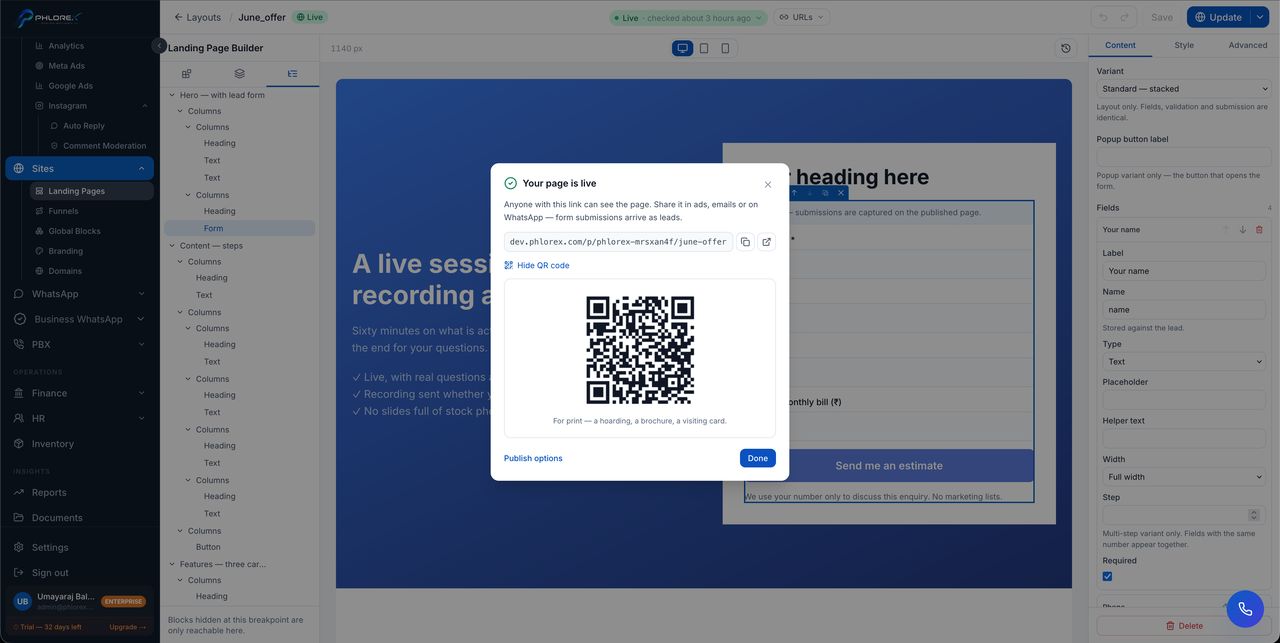Open the field Type dropdown
The height and width of the screenshot is (643, 1280).
(x=1184, y=362)
